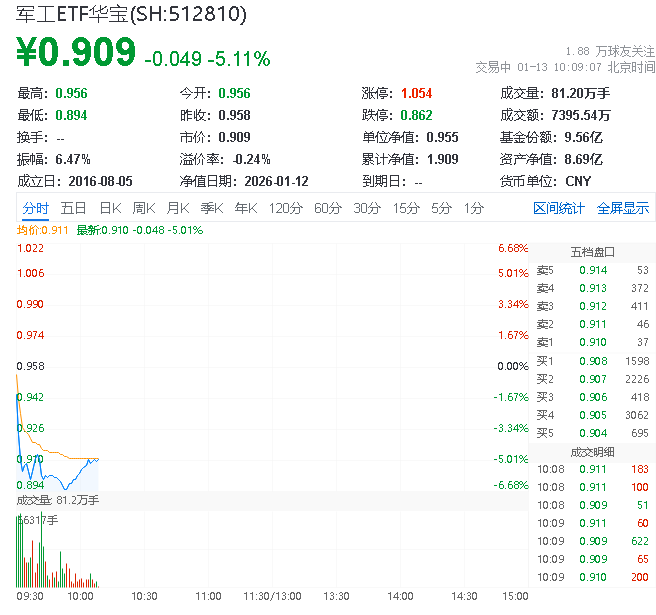Switch to 月K monthly chart
The height and width of the screenshot is (615, 656).
click(x=177, y=208)
